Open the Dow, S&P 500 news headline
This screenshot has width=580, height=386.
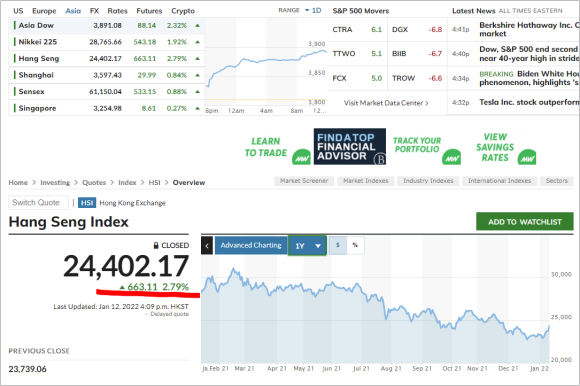pos(529,54)
